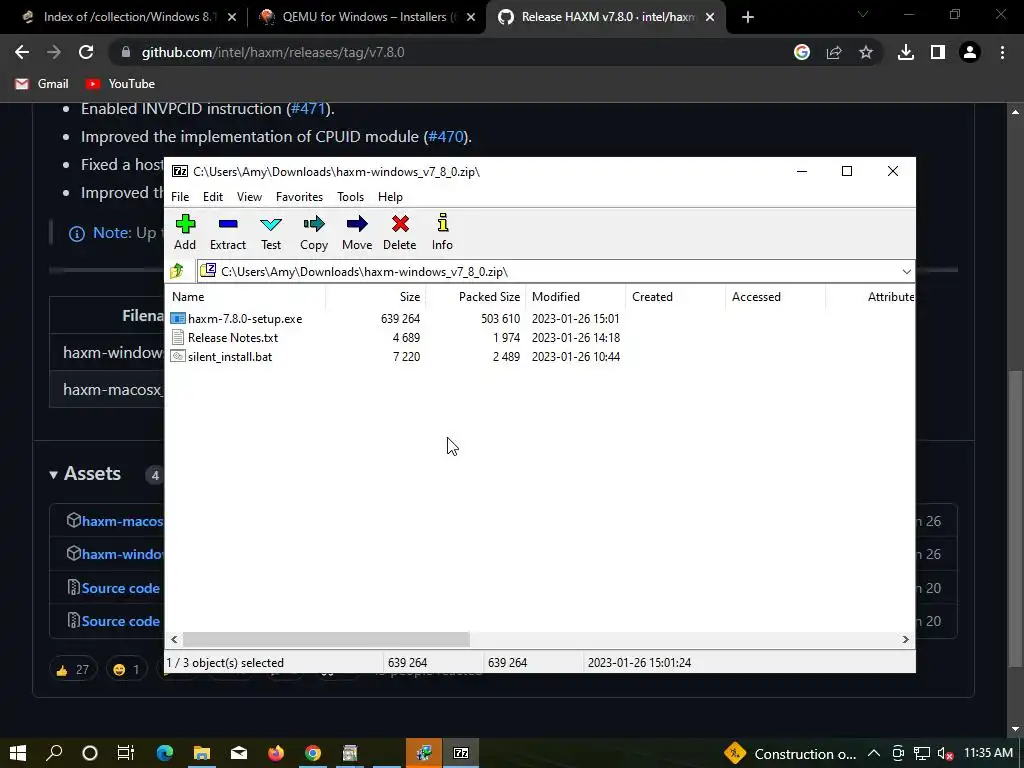1024x768 pixels.
Task: Run the Test archive tool
Action: [270, 232]
